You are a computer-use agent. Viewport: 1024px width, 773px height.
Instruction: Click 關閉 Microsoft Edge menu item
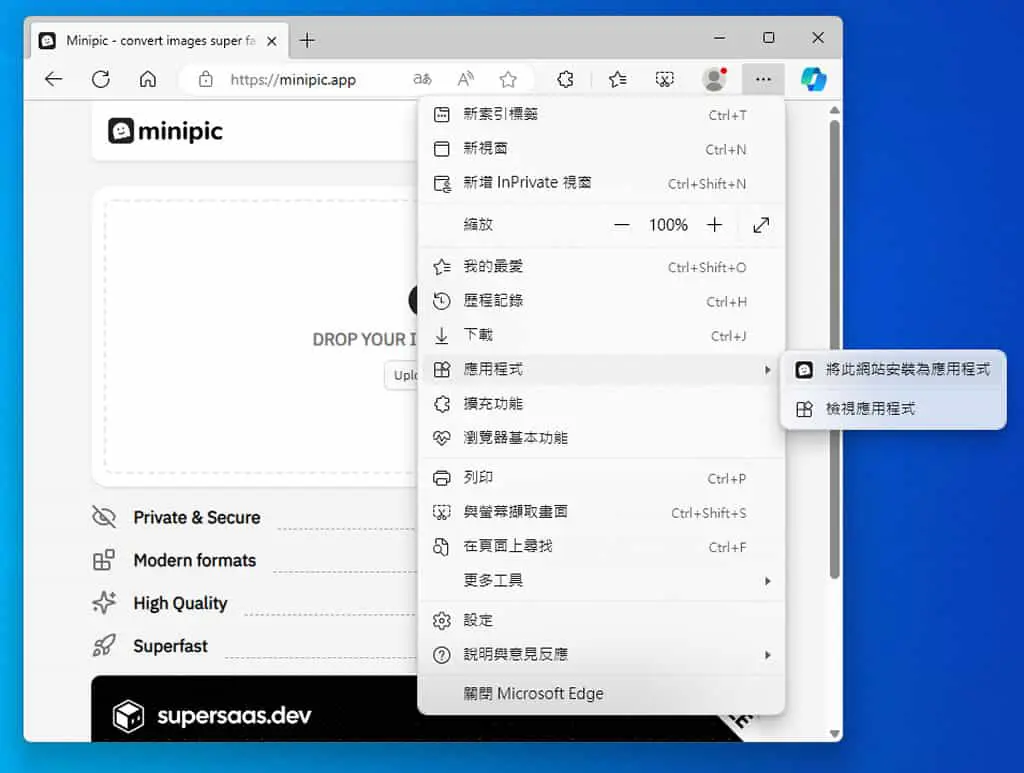point(601,693)
